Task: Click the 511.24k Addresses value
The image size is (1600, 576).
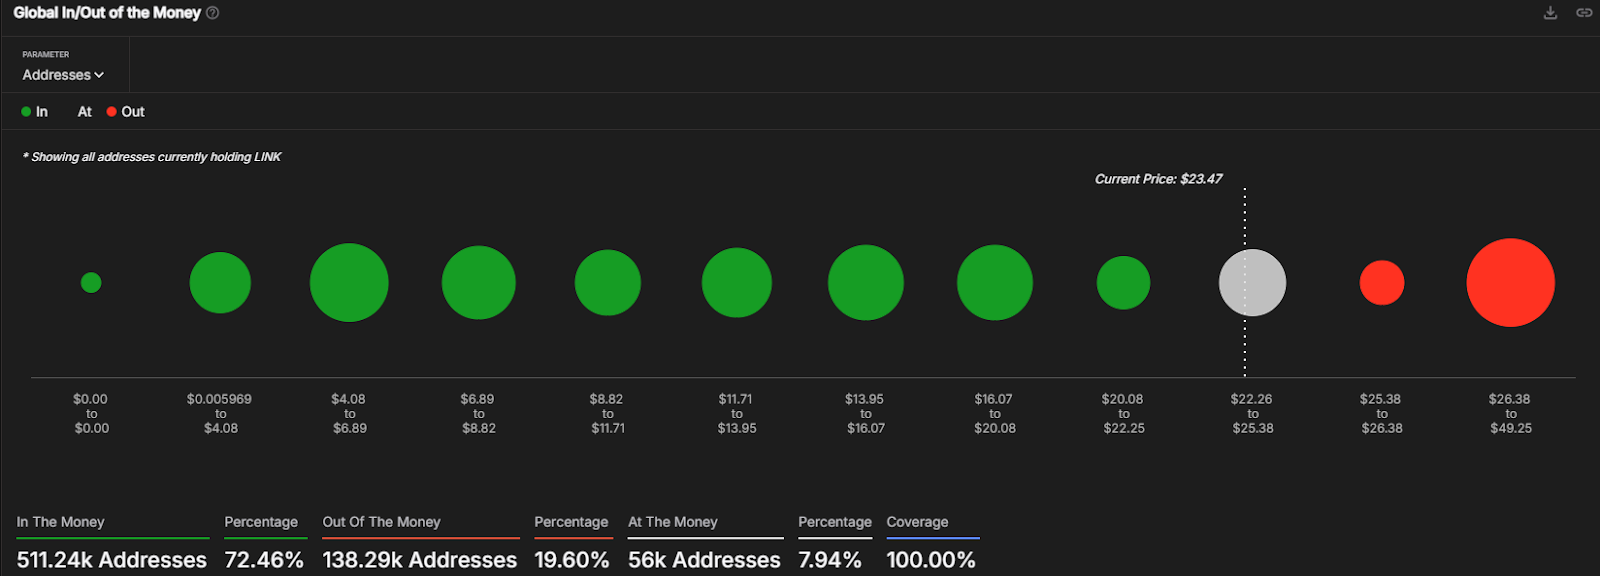Action: pyautogui.click(x=112, y=560)
